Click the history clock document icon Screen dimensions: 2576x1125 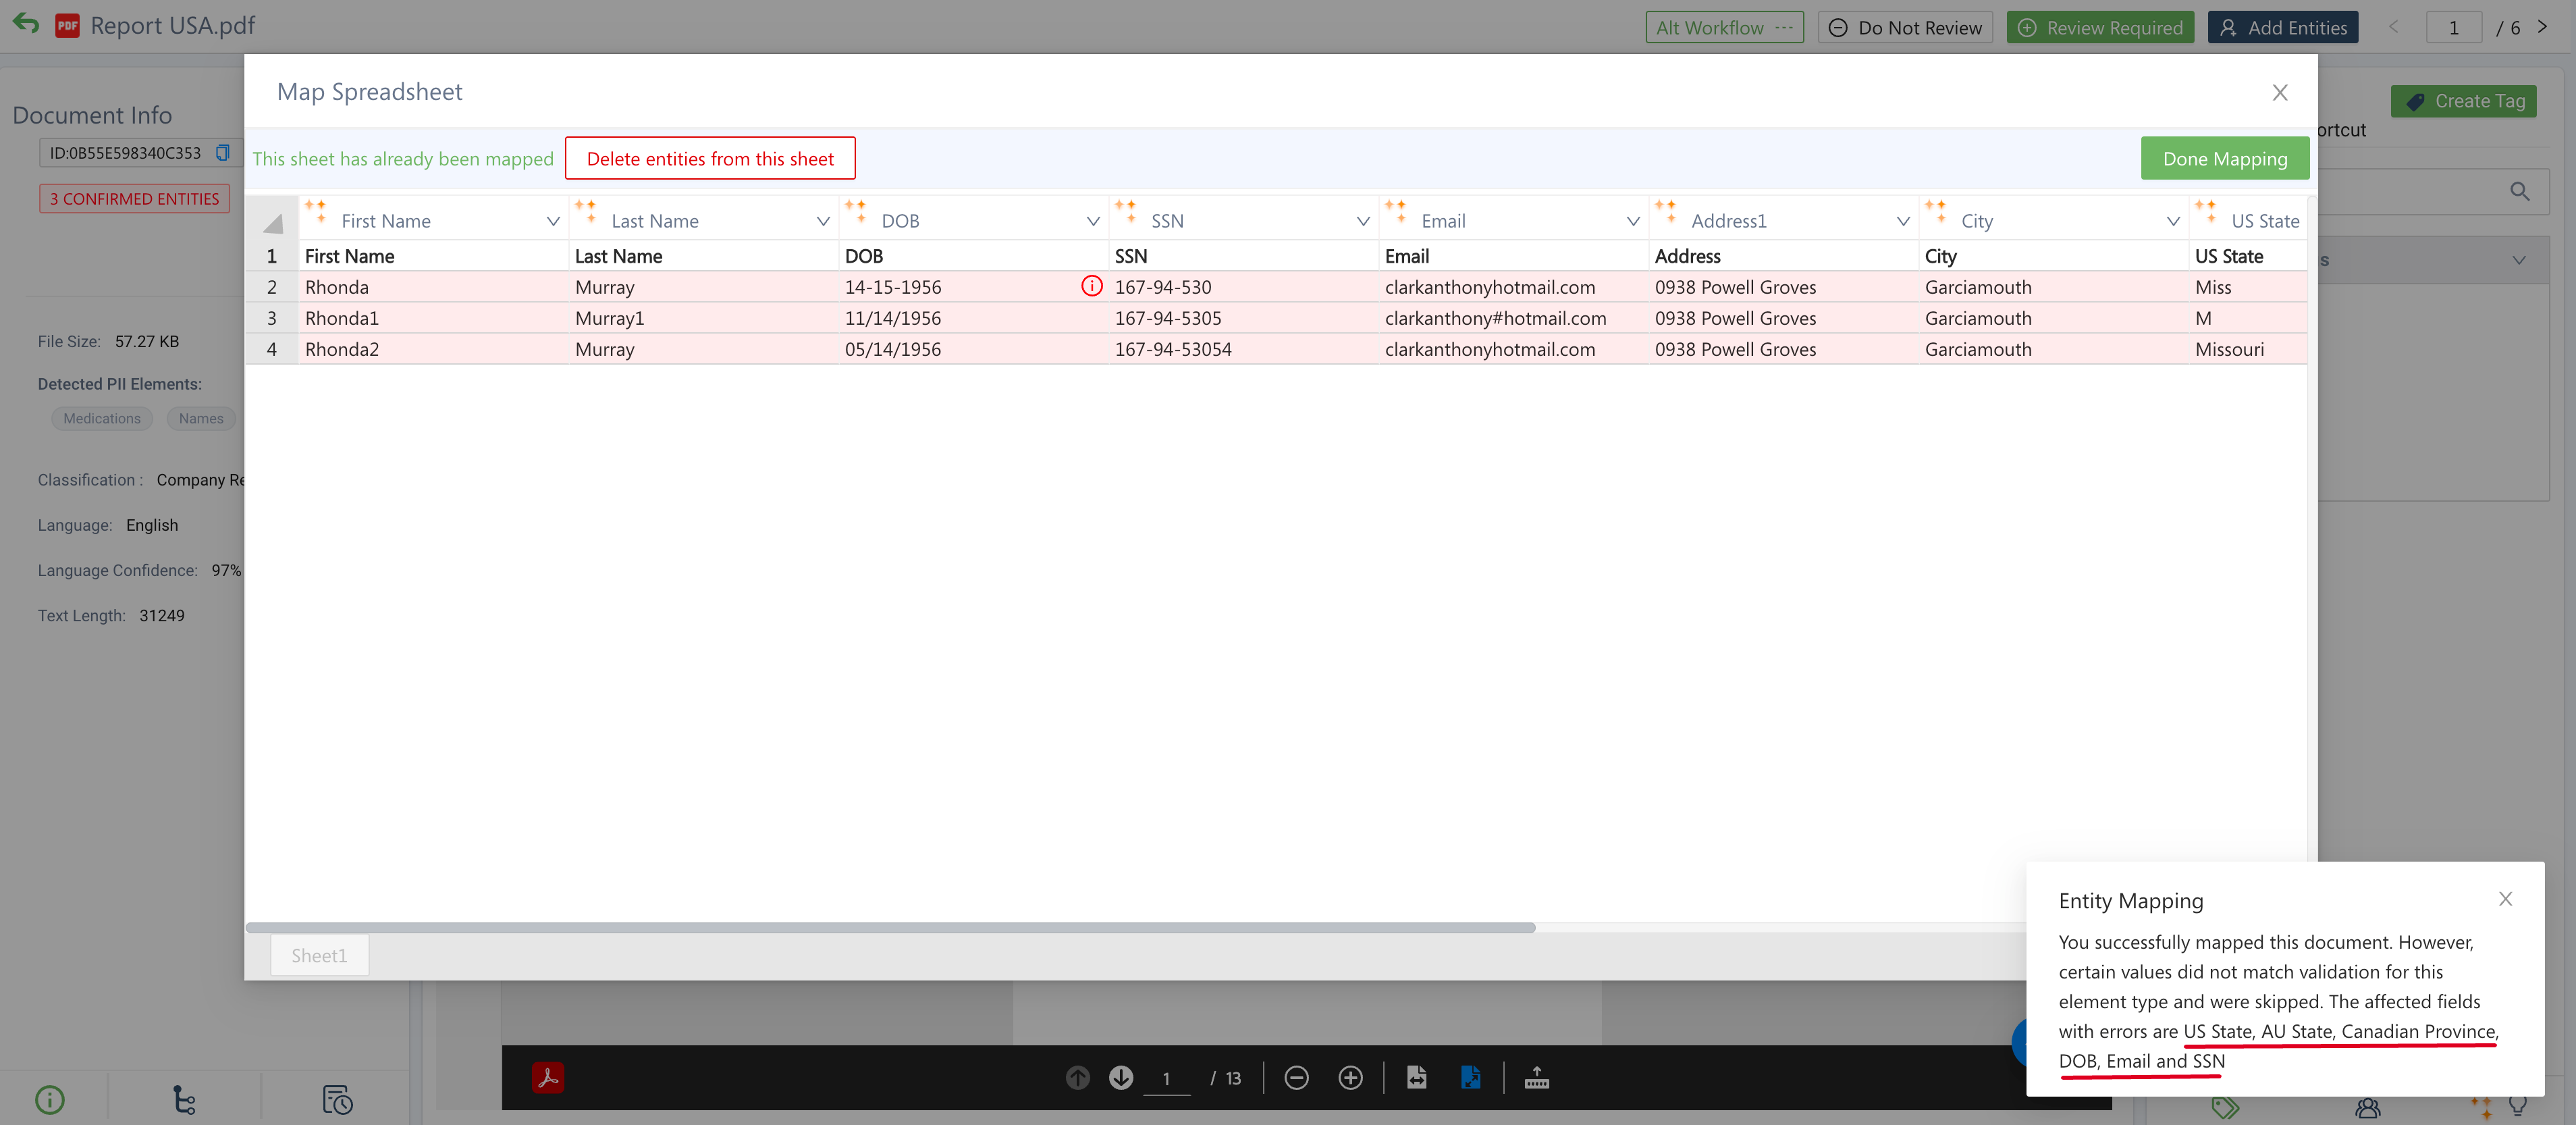(x=337, y=1100)
